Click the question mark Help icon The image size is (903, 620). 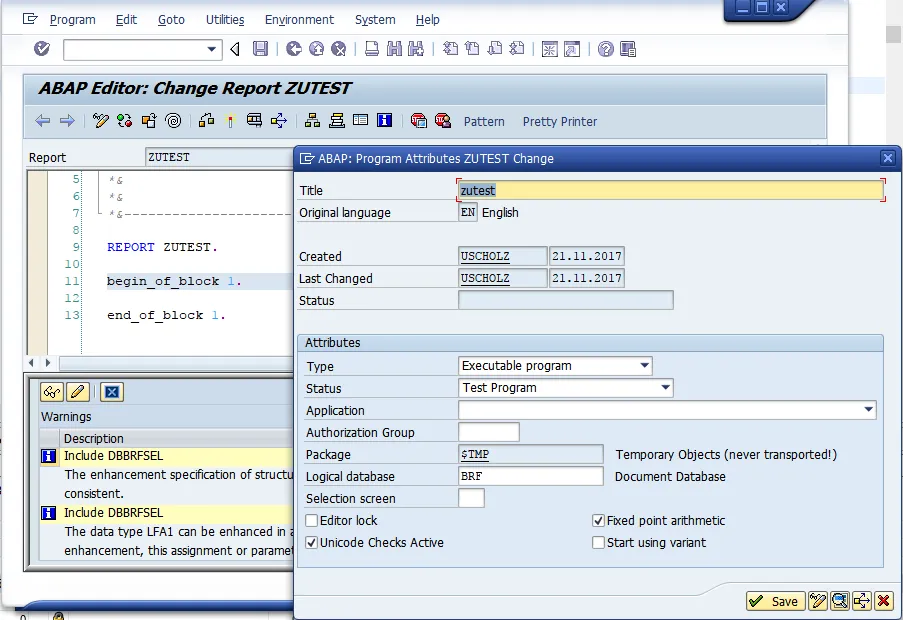coord(605,49)
